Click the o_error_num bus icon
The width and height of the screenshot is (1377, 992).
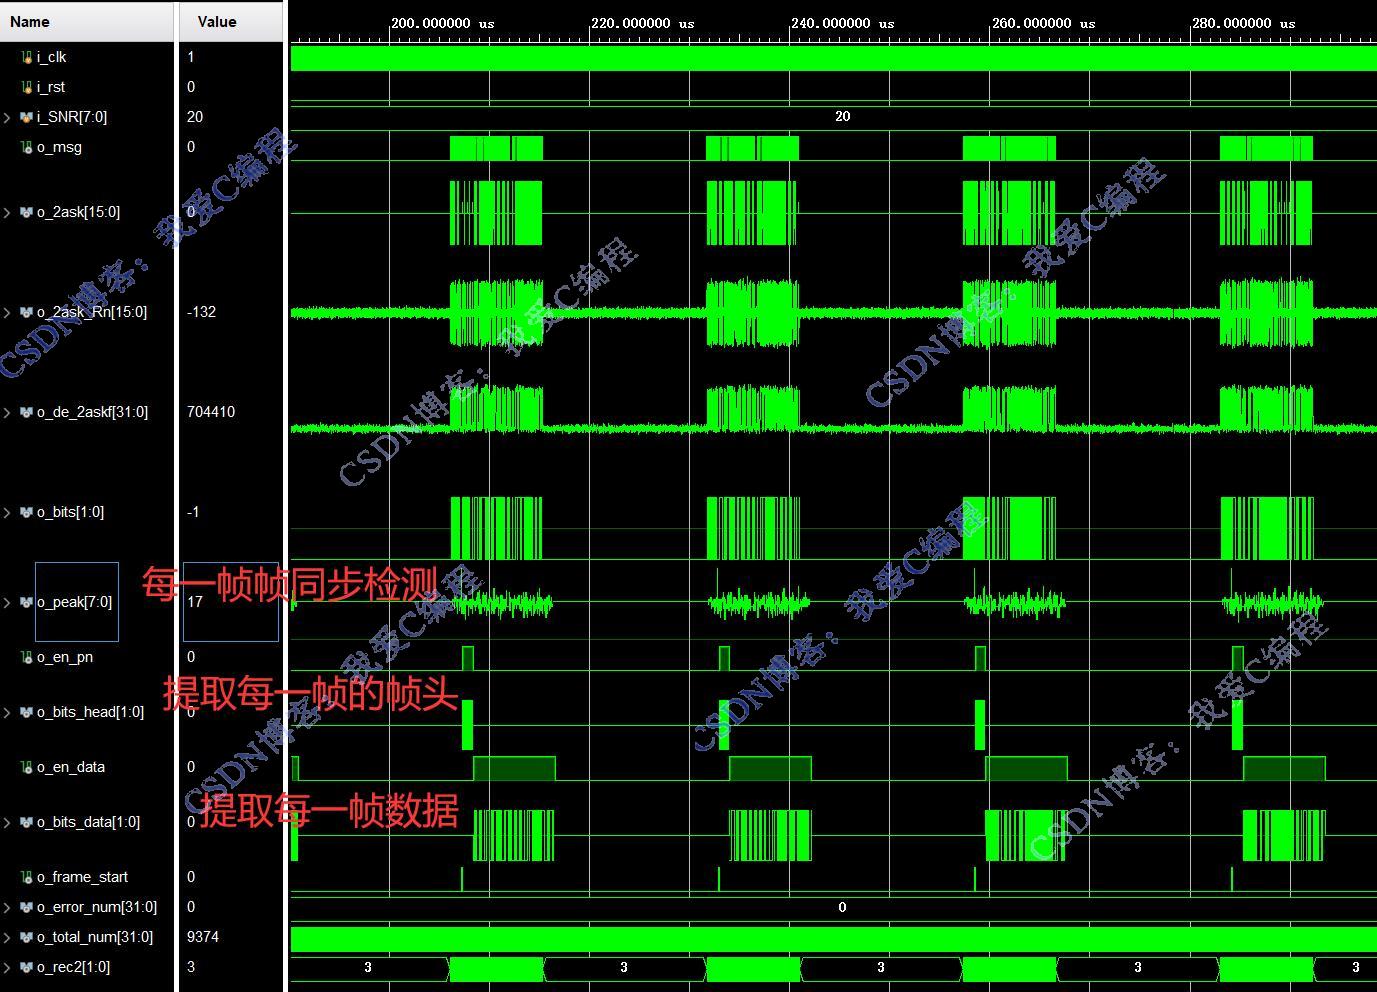click(27, 907)
